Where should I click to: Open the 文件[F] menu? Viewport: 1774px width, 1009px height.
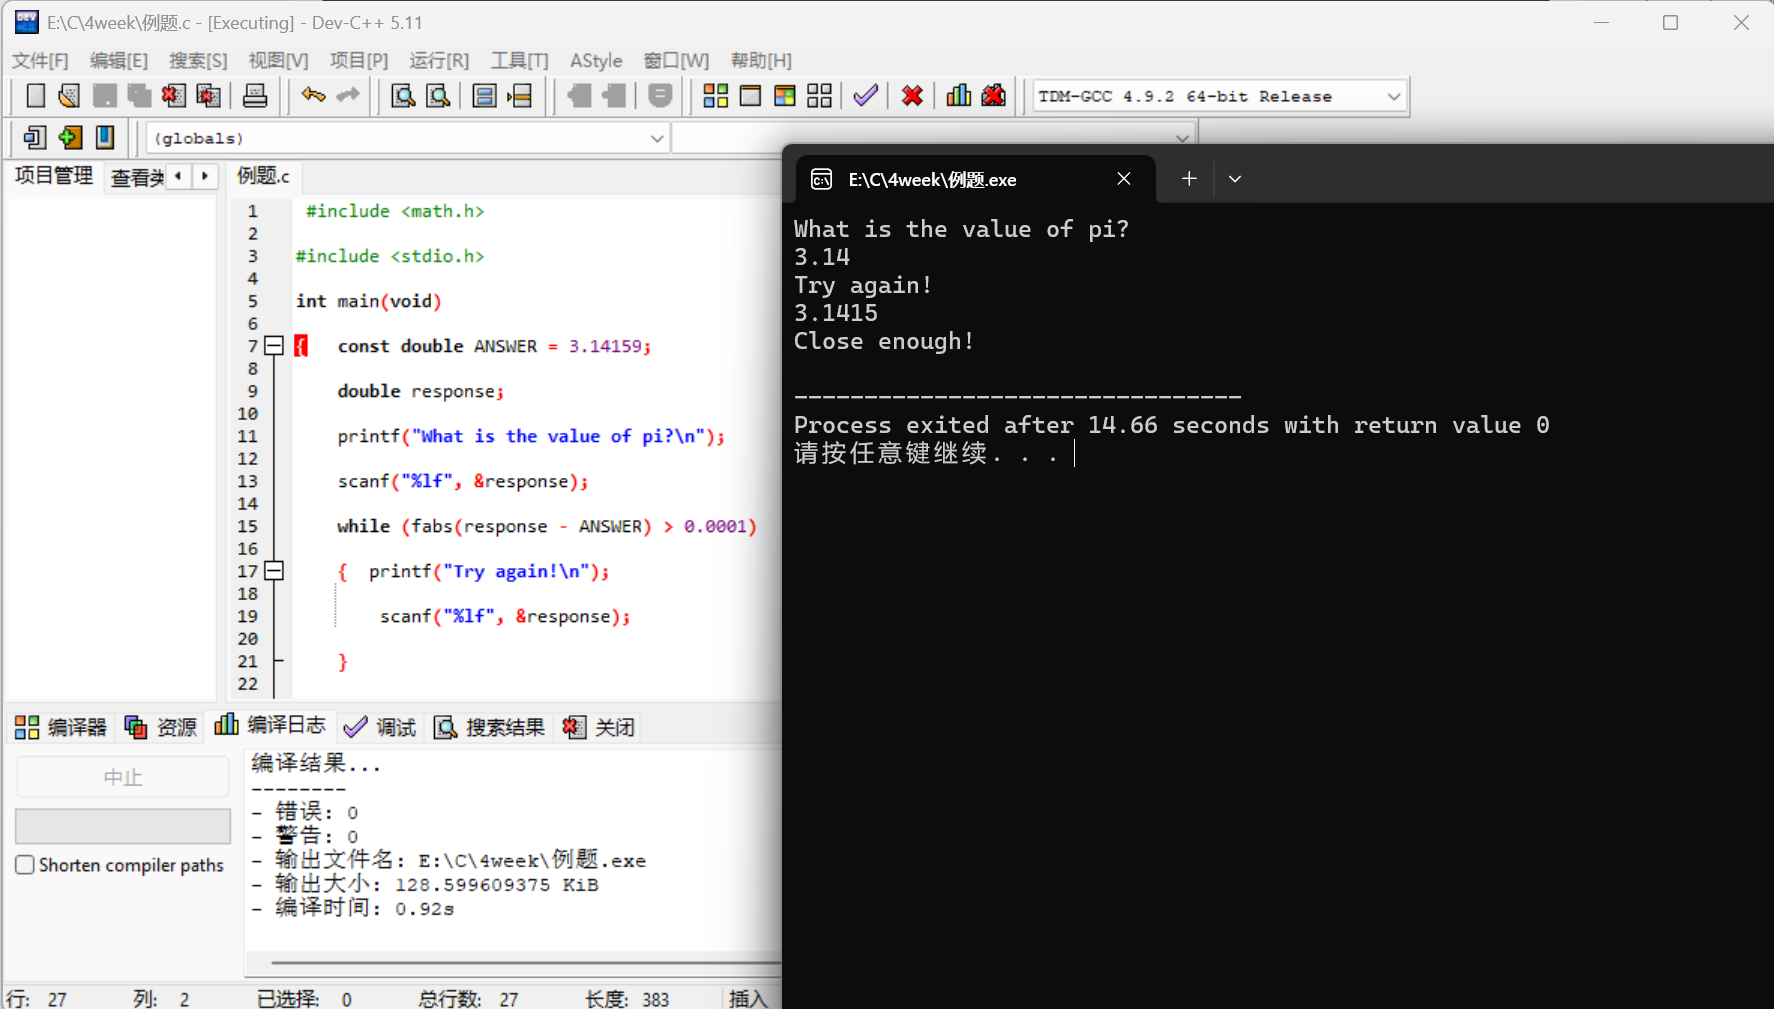[40, 60]
